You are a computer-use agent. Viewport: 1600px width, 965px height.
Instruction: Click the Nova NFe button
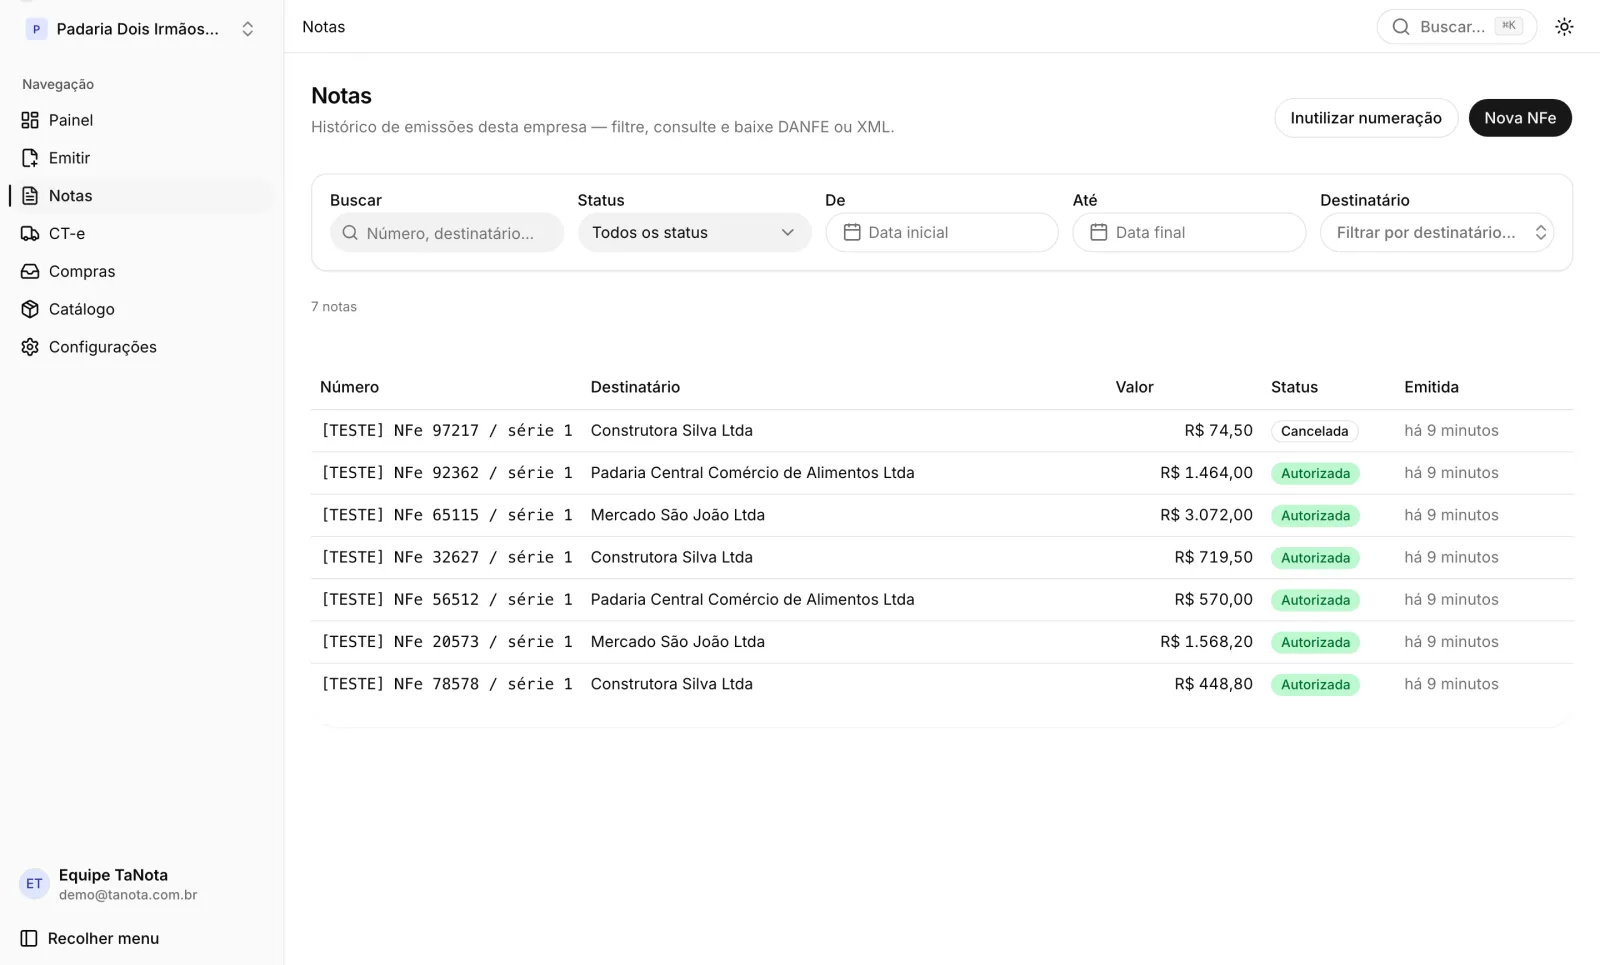[x=1520, y=118]
